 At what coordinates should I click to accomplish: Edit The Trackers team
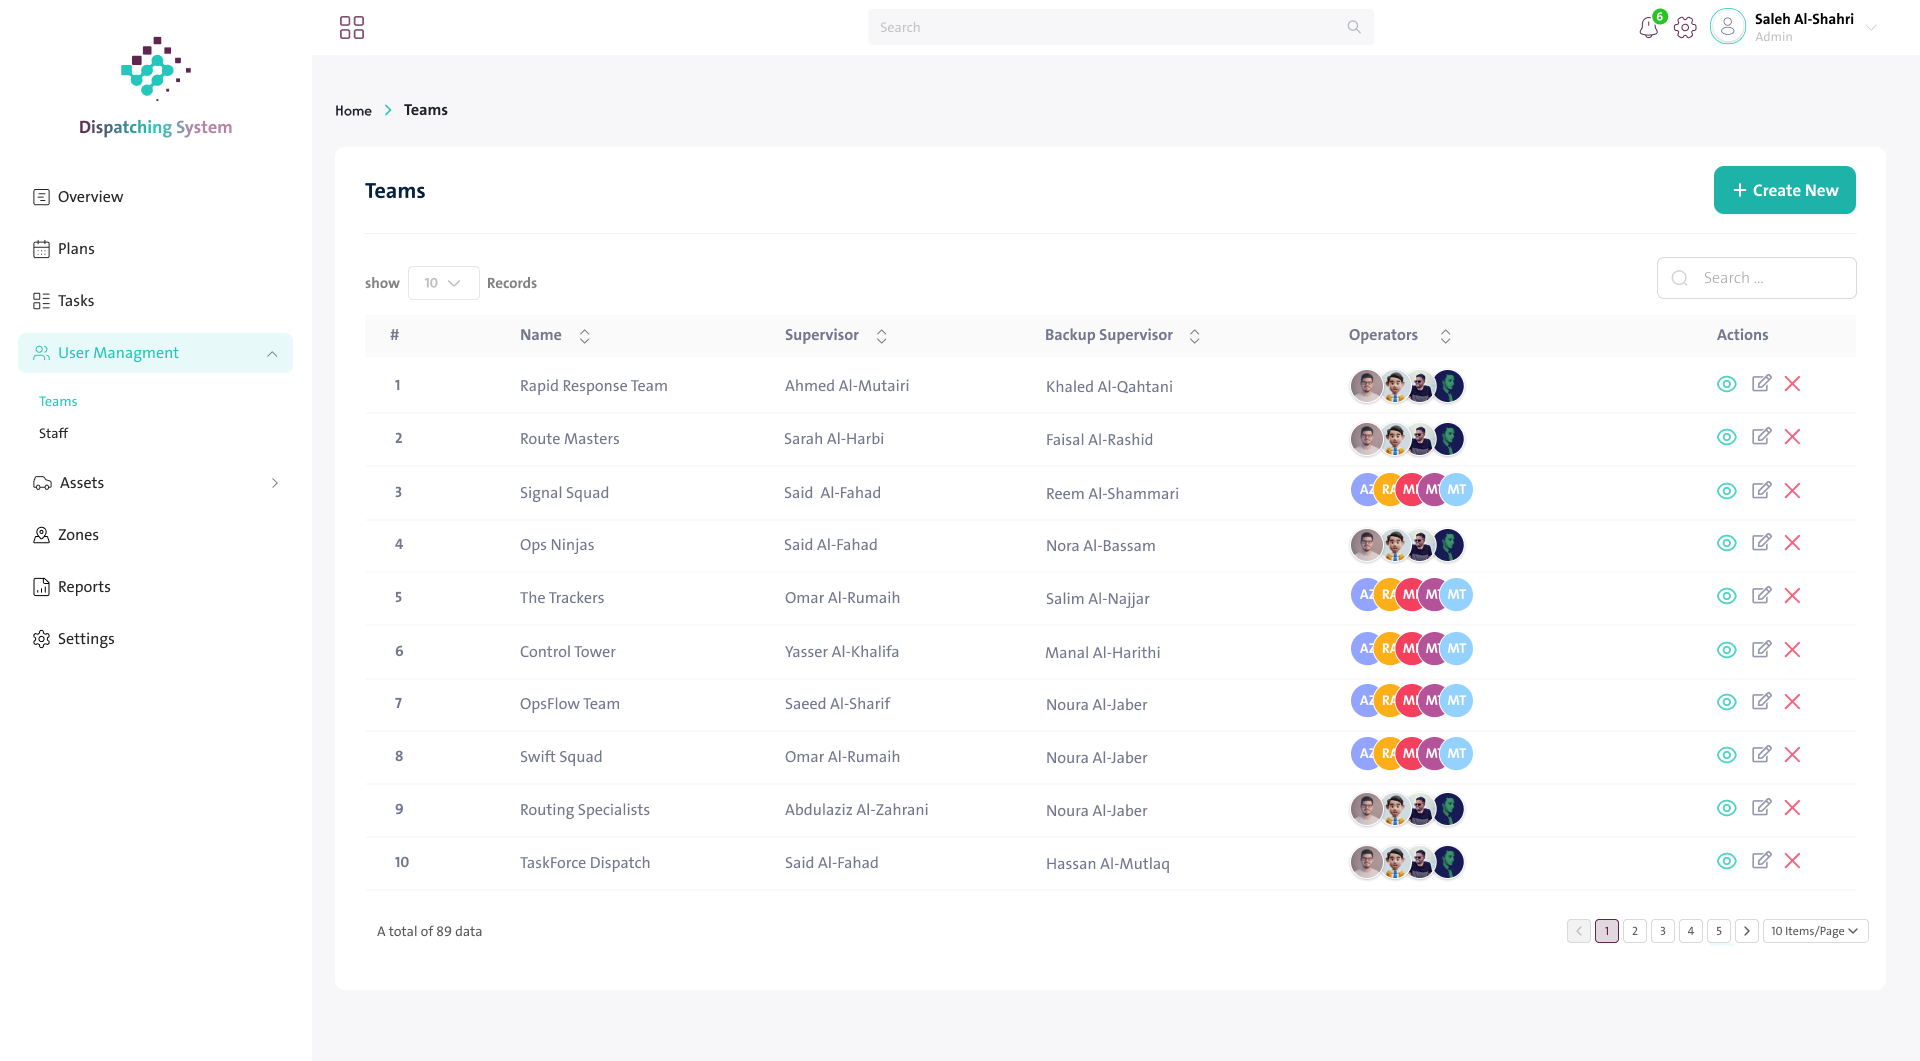1761,596
